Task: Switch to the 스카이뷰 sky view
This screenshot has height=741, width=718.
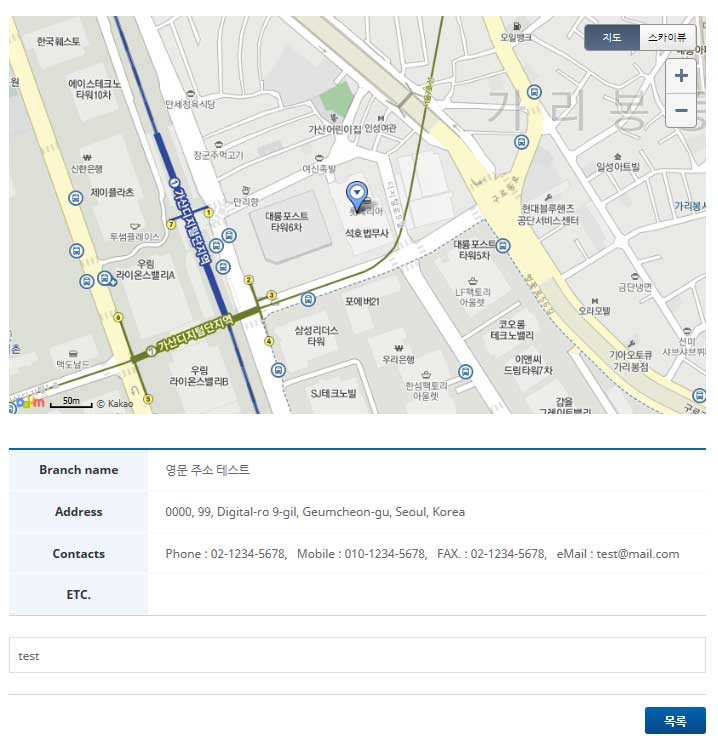Action: pos(667,37)
